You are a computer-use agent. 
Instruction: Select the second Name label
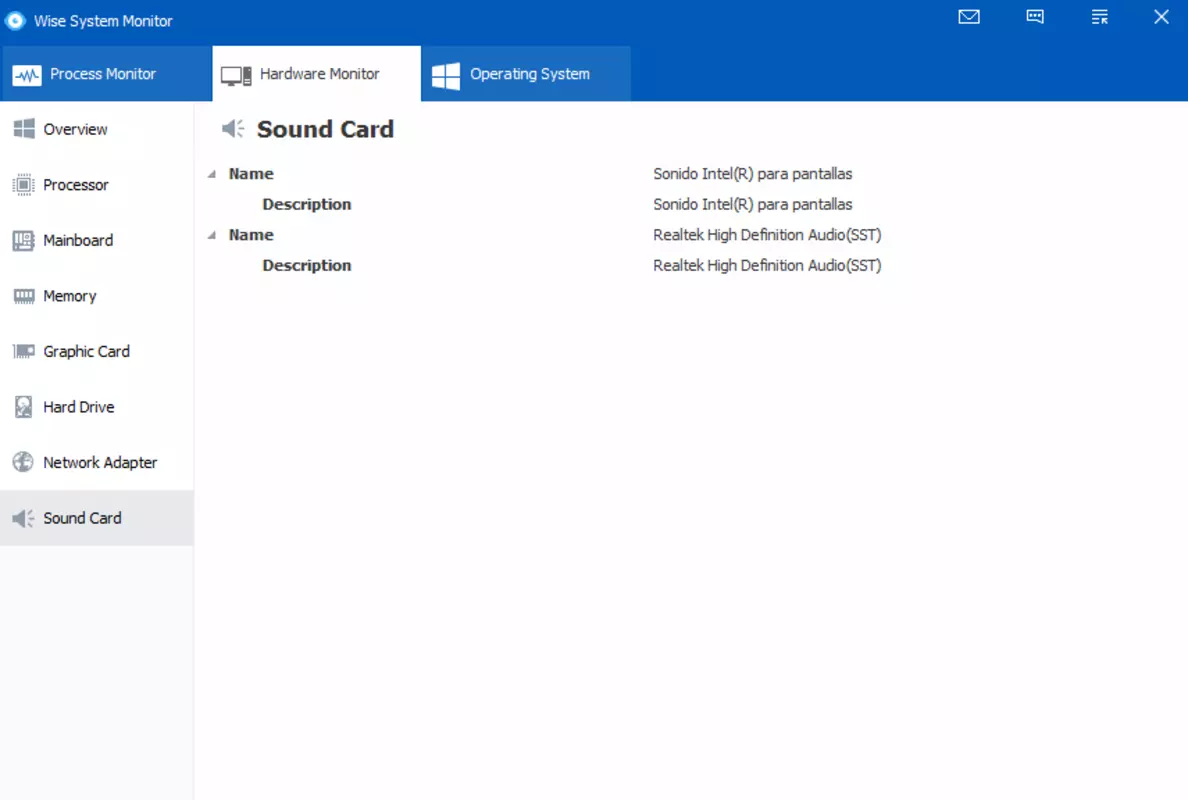coord(251,235)
